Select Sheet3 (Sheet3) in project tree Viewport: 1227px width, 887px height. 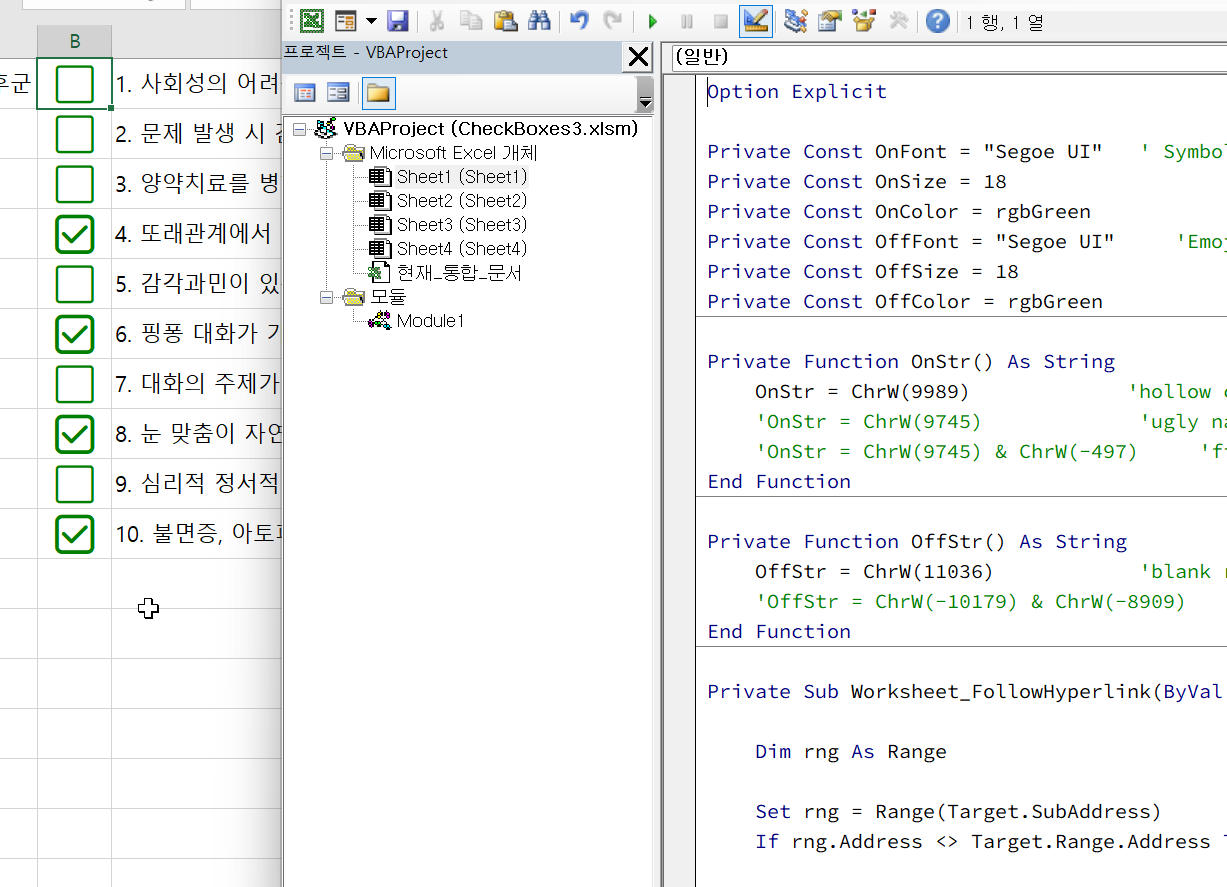pyautogui.click(x=461, y=224)
